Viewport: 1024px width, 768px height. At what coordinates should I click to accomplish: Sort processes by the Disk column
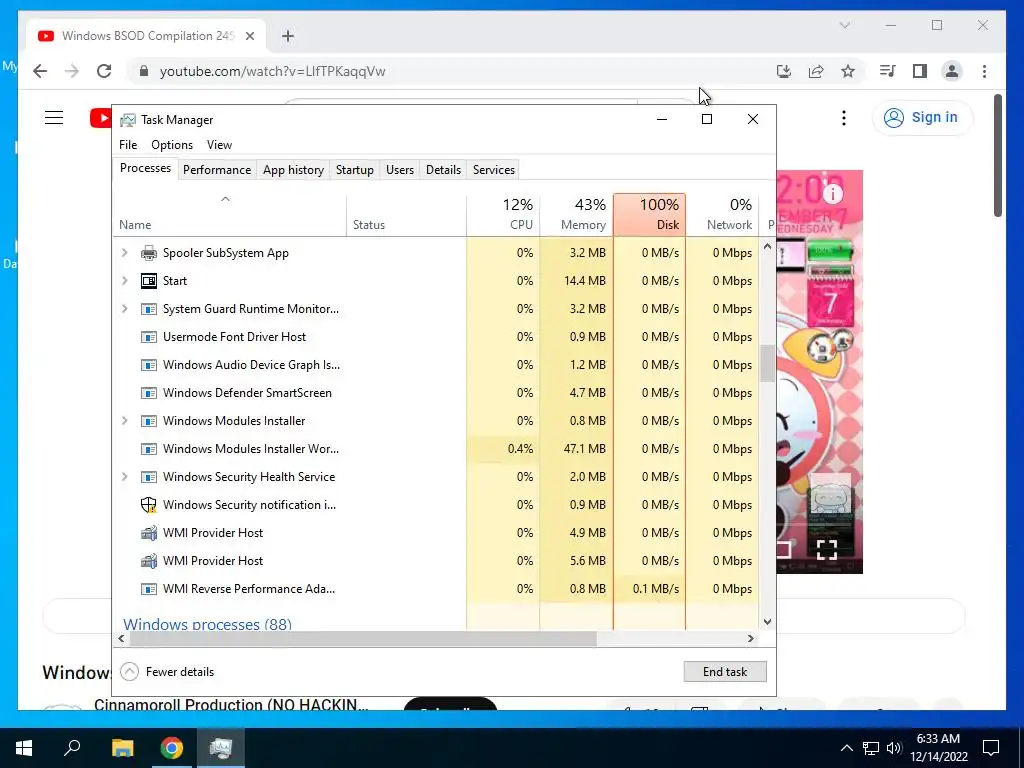pos(649,214)
